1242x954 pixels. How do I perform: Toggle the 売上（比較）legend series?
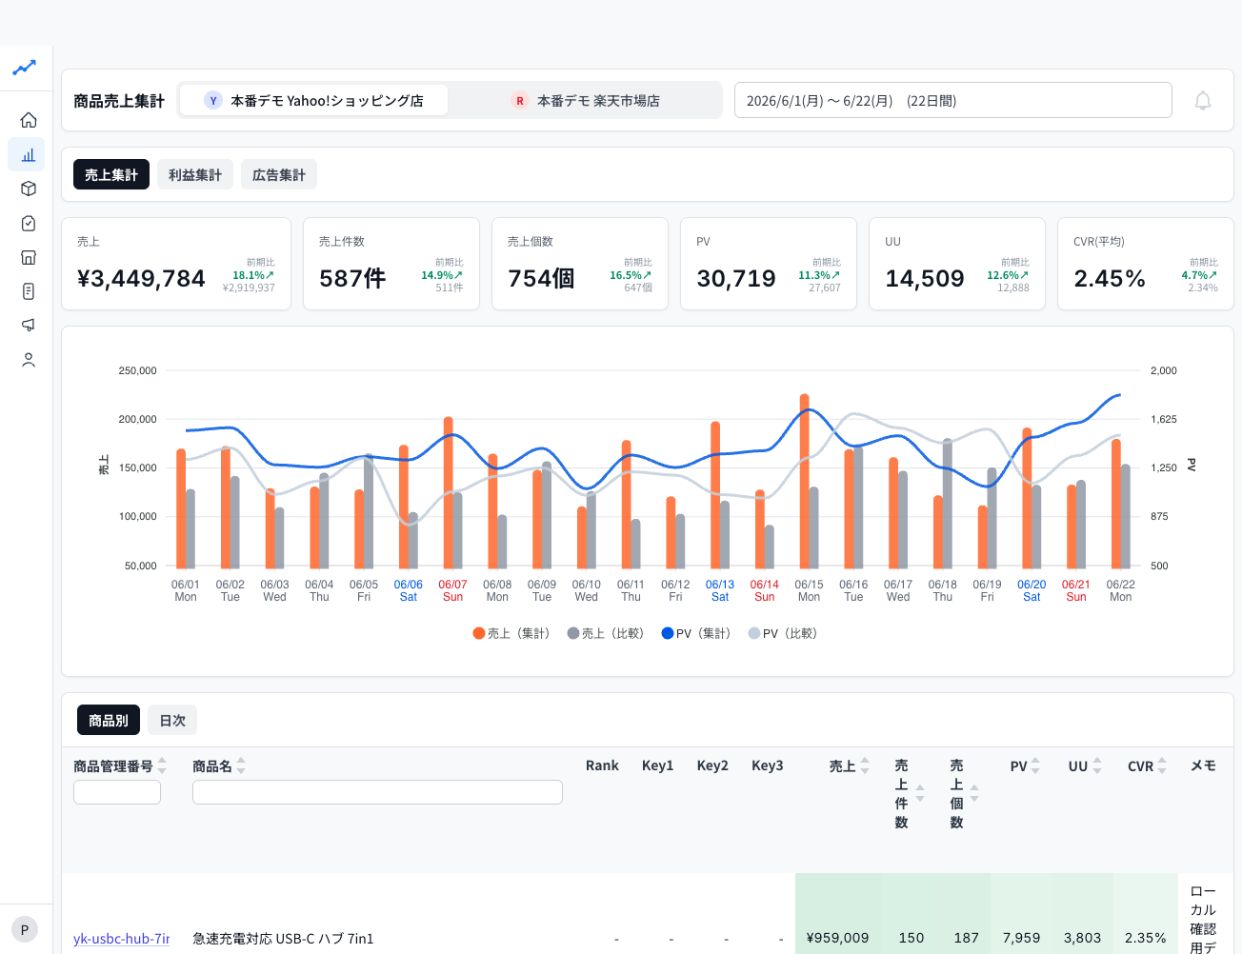(x=606, y=633)
